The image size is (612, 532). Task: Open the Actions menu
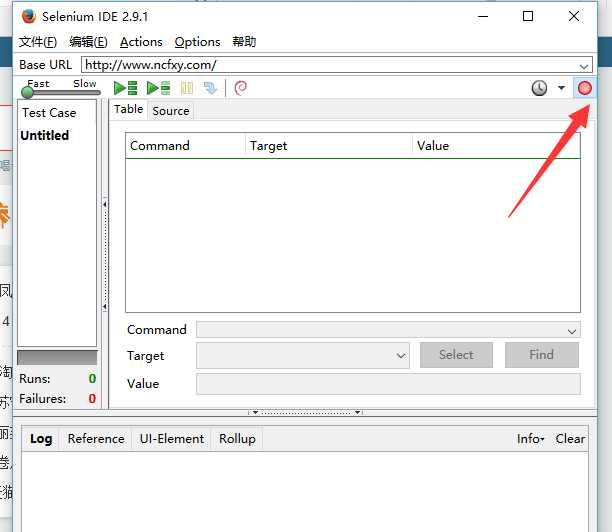[141, 42]
